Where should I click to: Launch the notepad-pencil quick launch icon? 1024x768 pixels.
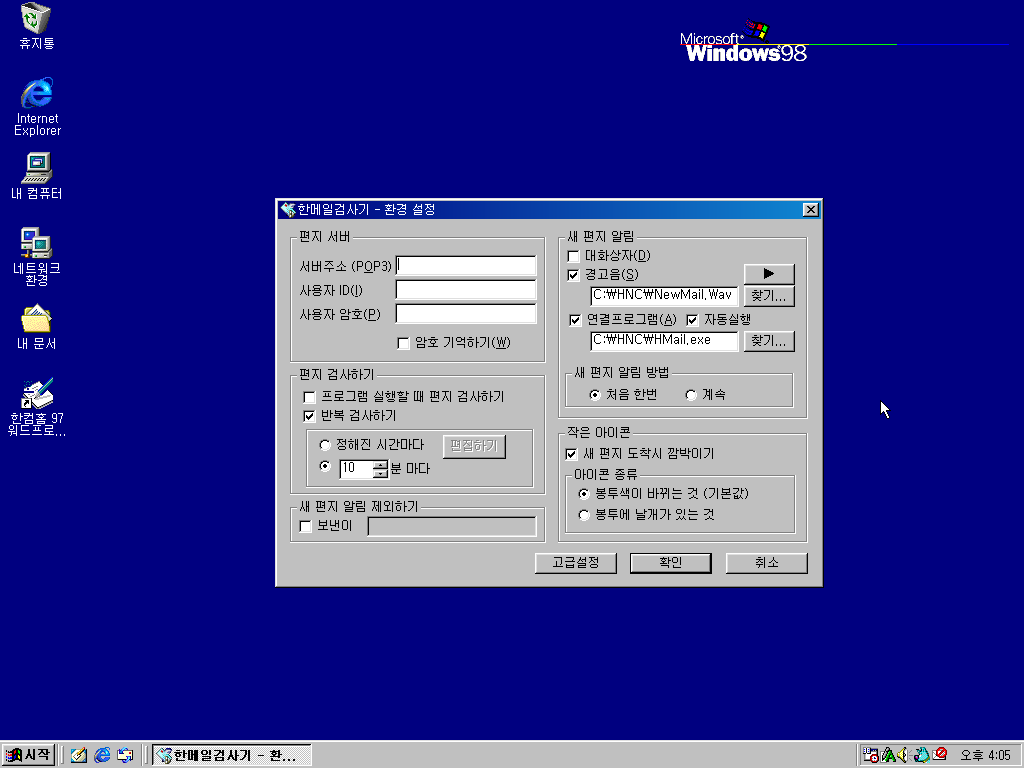[x=79, y=755]
